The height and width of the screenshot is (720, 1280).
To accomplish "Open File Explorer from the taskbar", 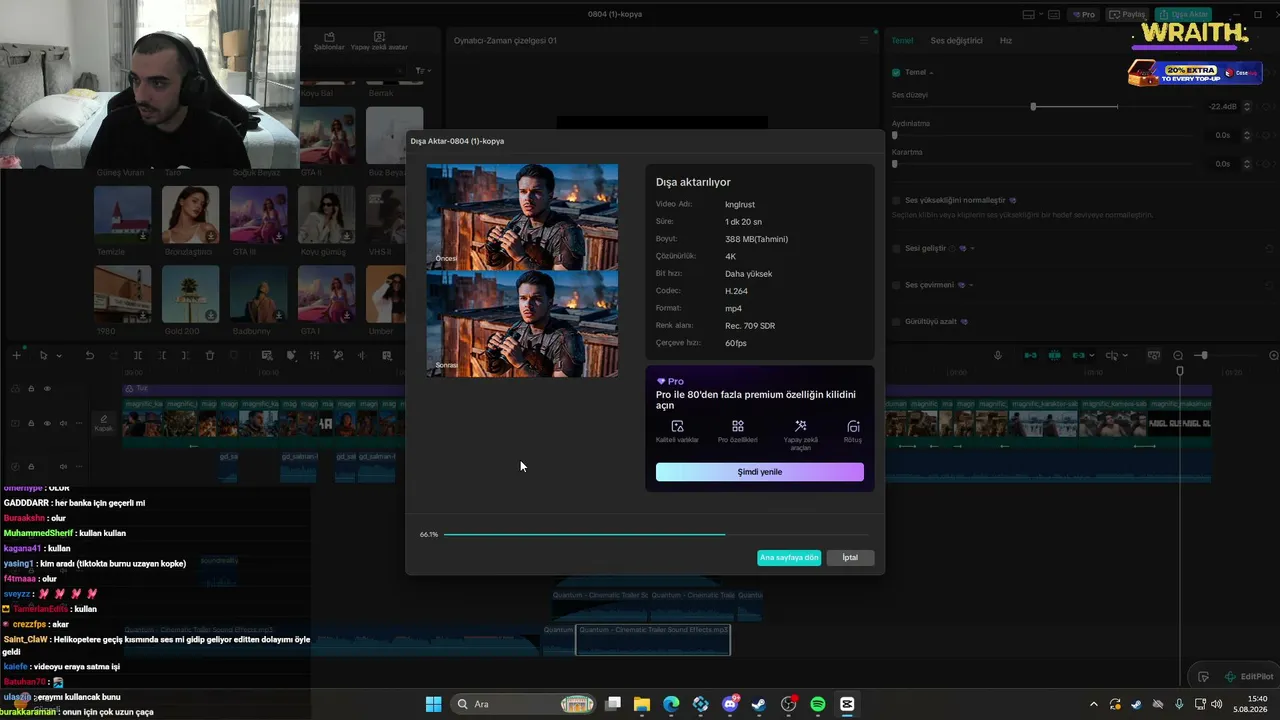I will tap(642, 704).
